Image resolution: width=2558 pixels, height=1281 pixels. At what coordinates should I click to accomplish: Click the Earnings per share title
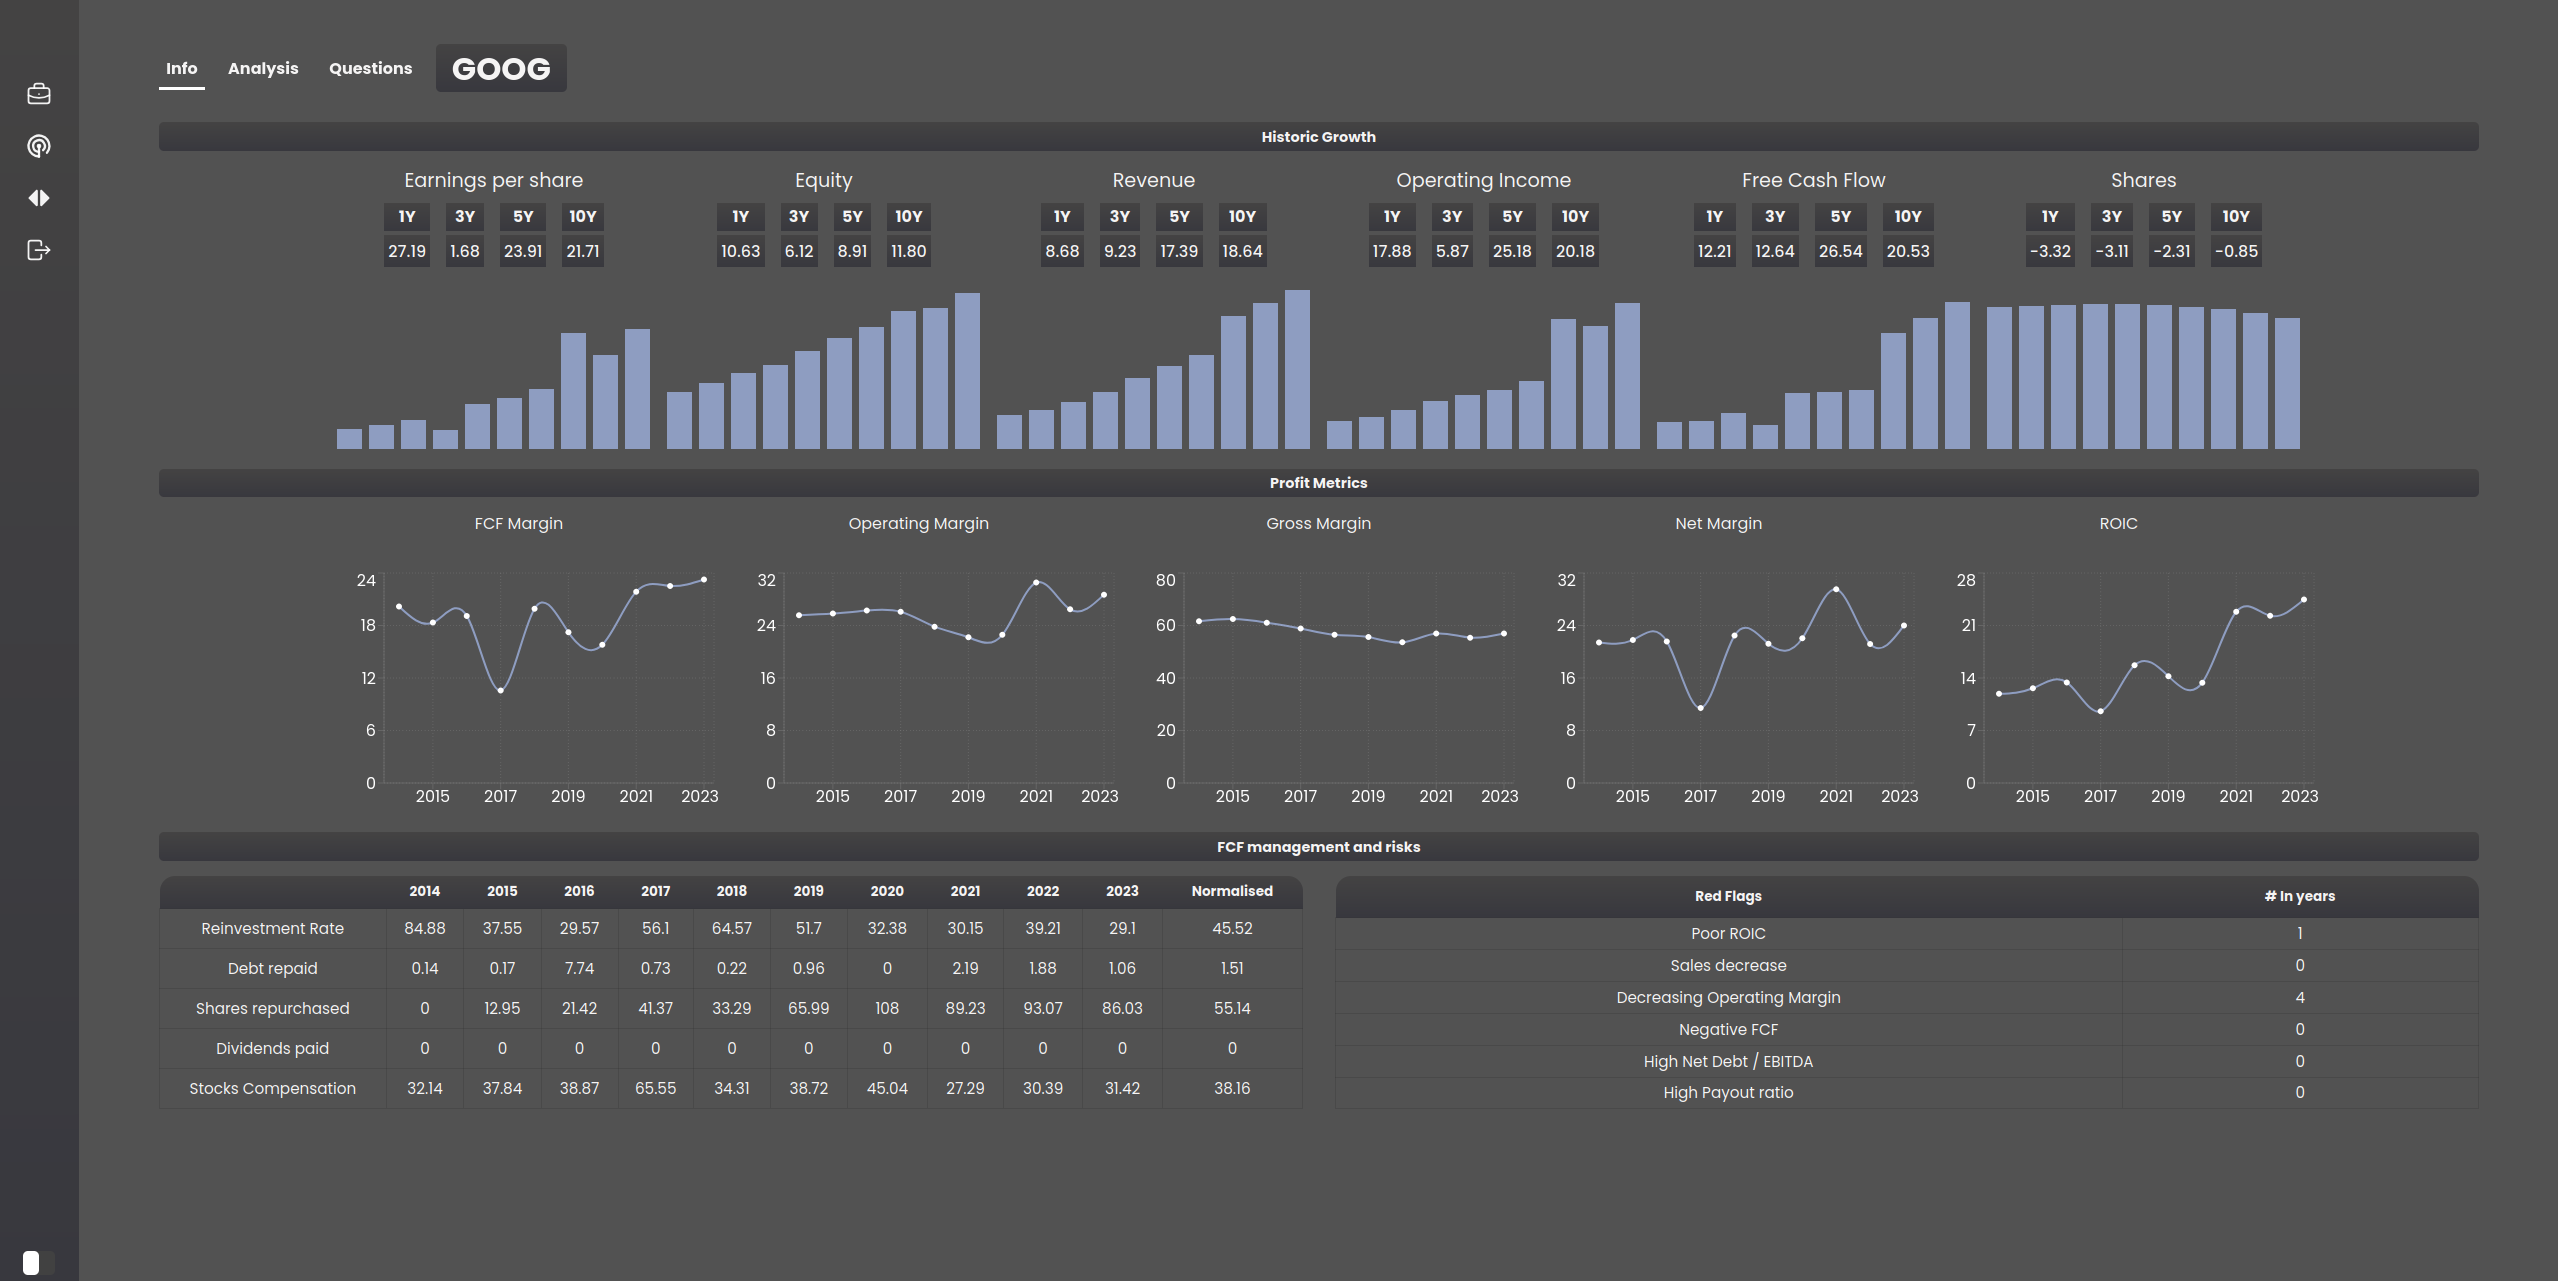tap(493, 180)
